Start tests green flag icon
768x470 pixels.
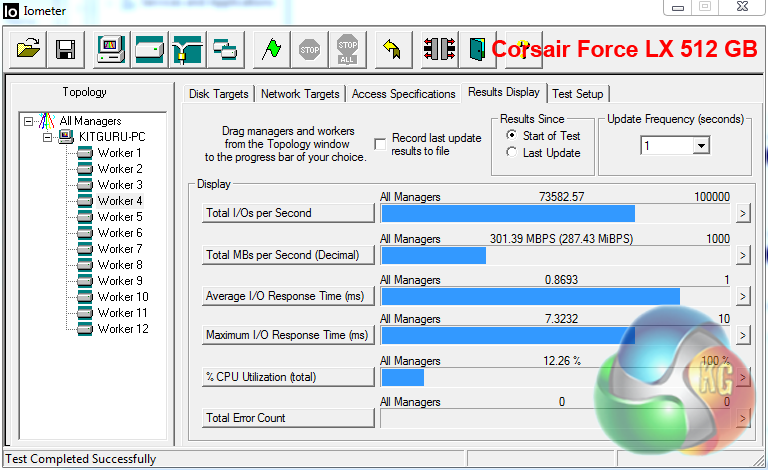pos(271,49)
